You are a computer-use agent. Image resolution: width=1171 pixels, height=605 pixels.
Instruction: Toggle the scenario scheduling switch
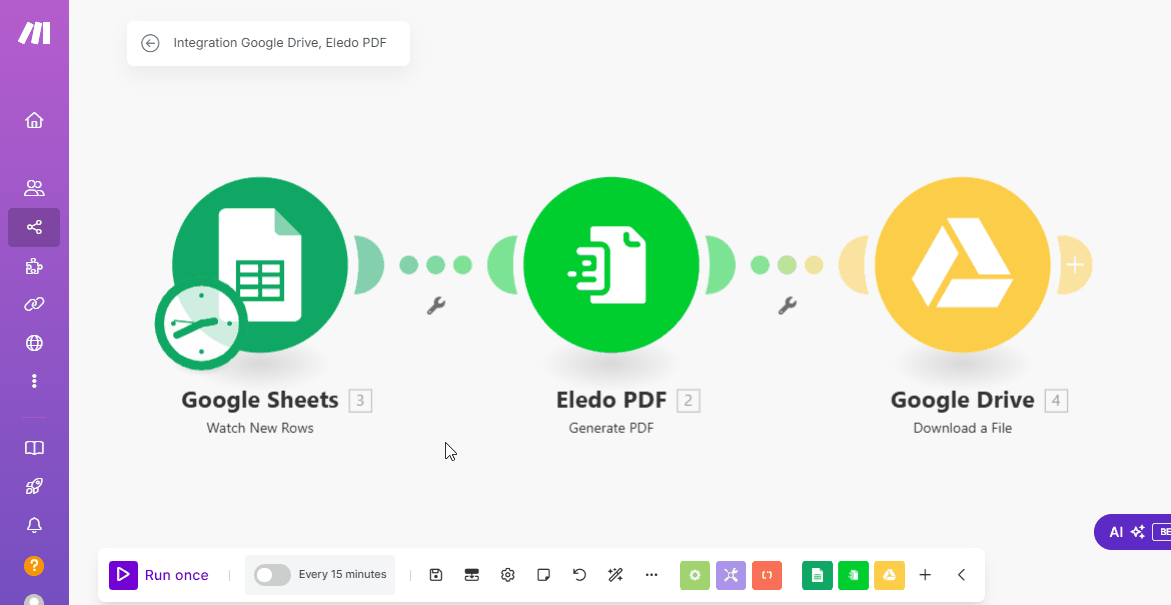(x=272, y=575)
